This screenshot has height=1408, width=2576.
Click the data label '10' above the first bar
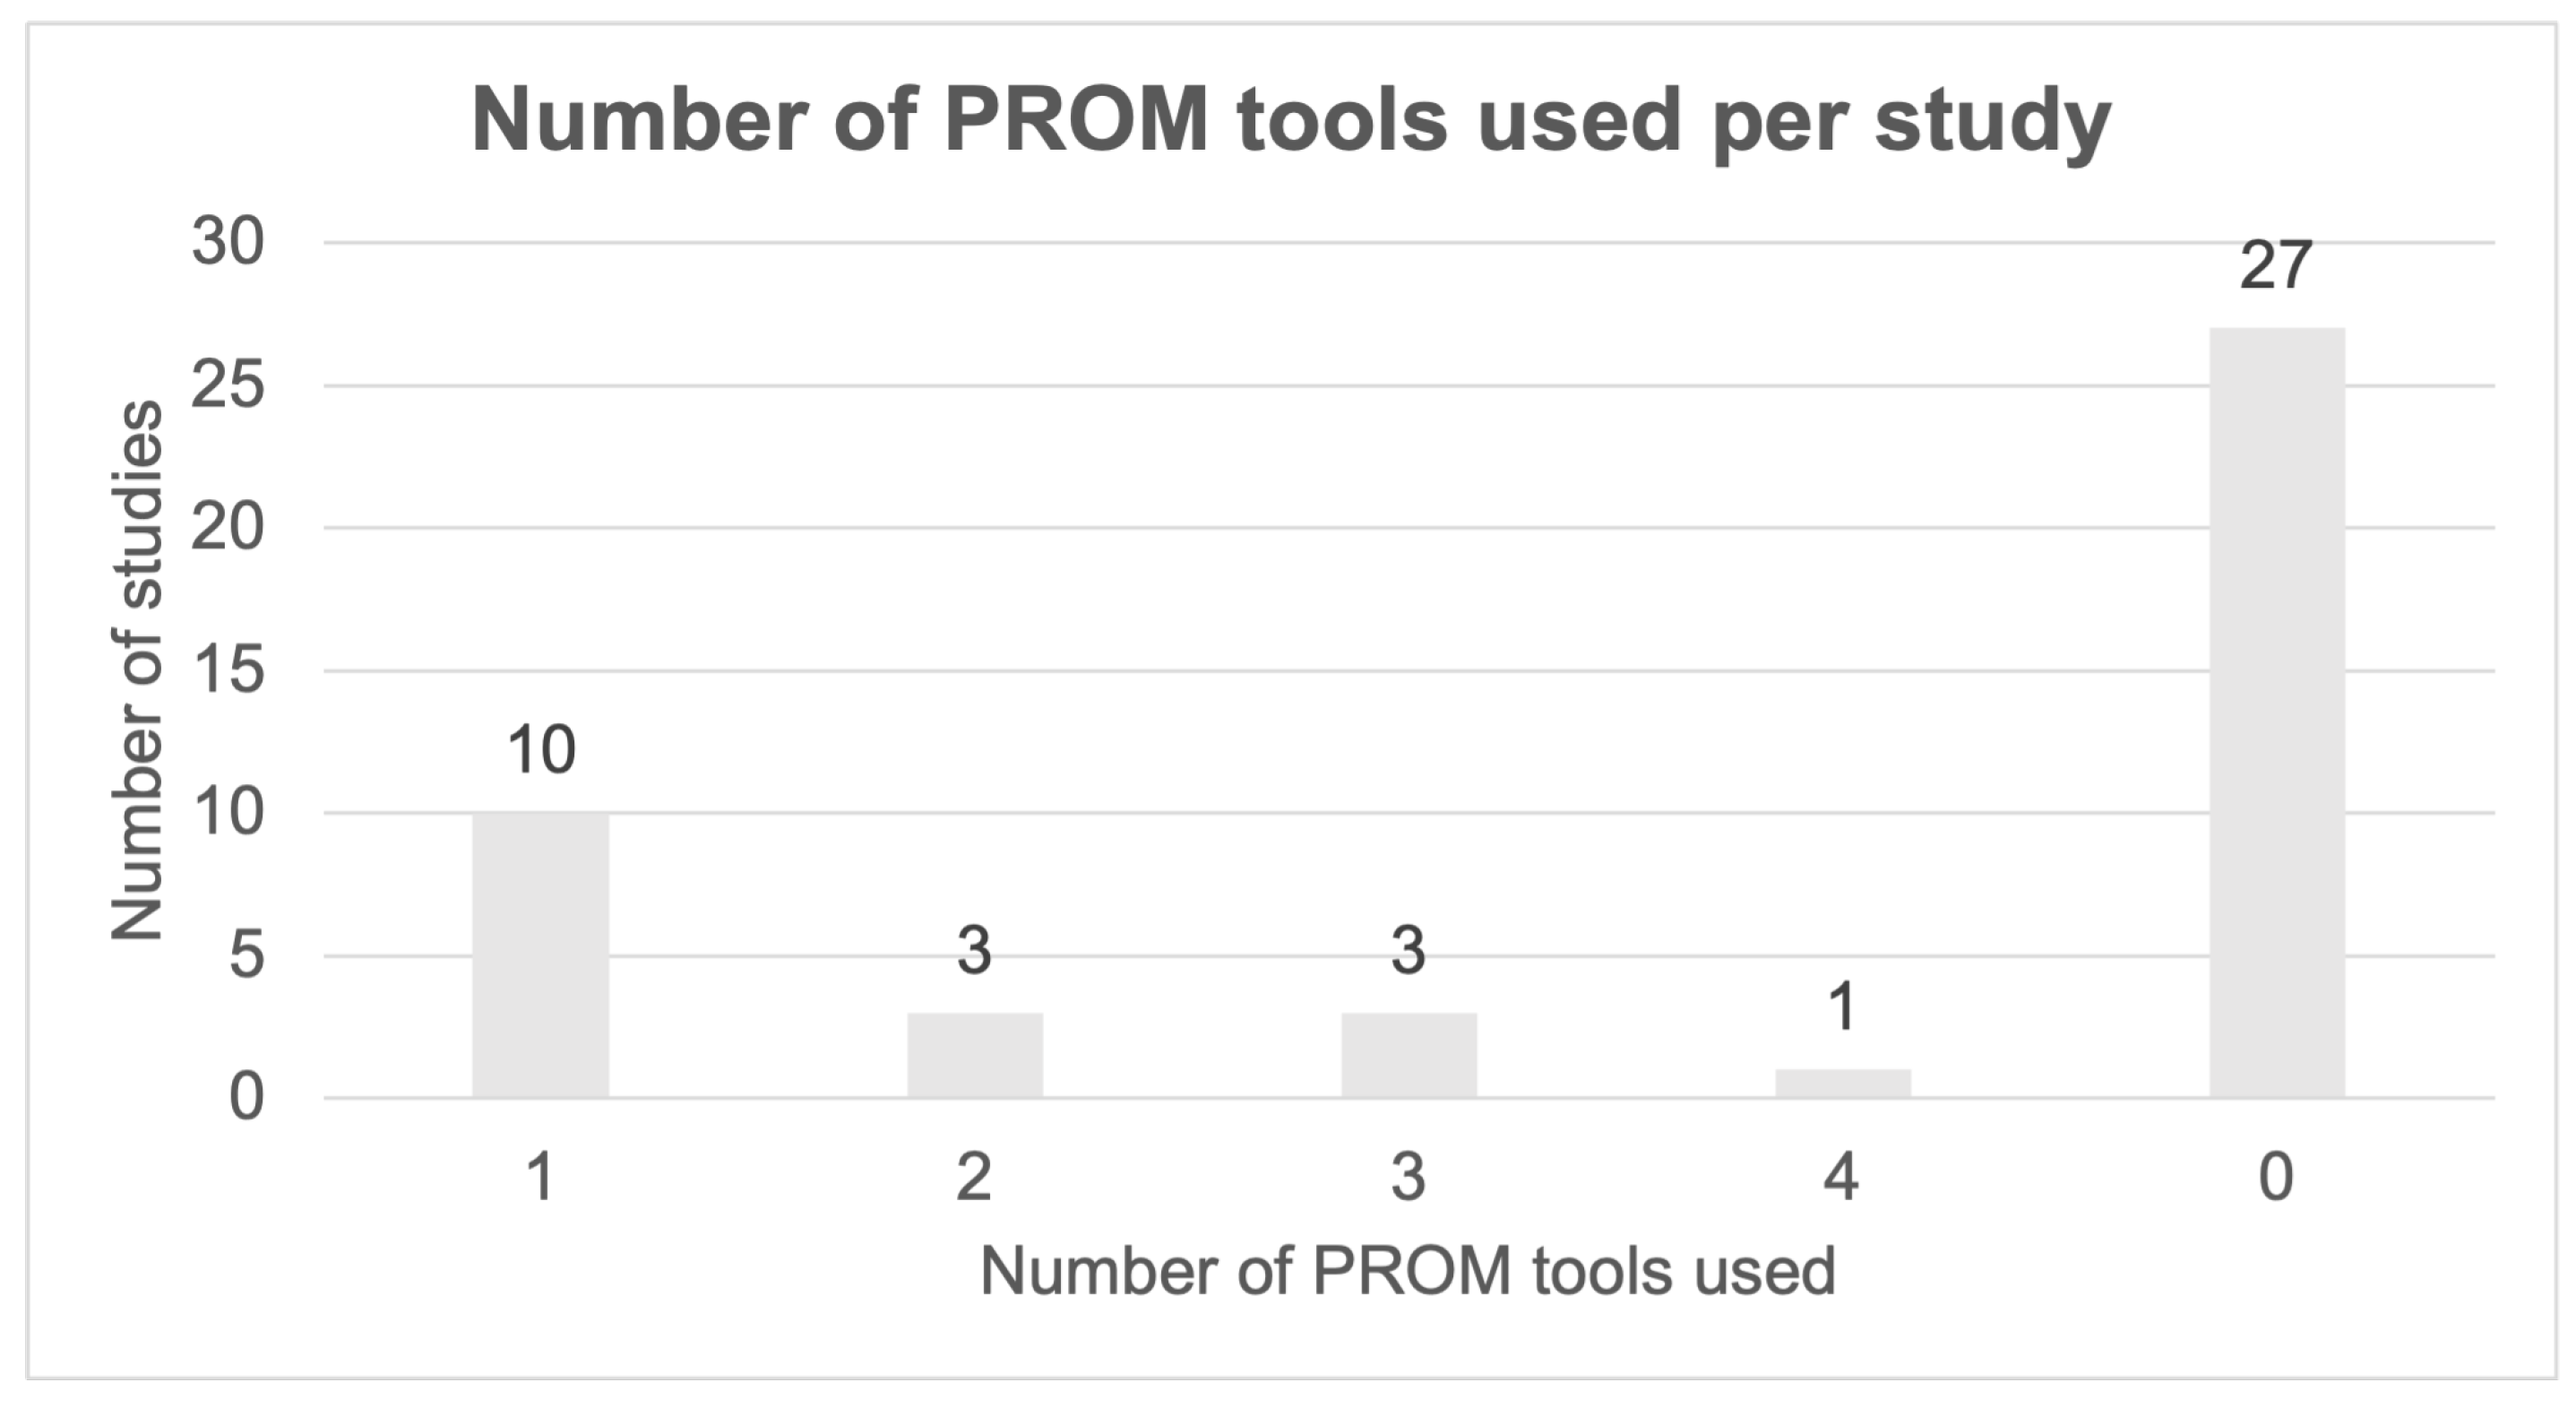coord(541,750)
